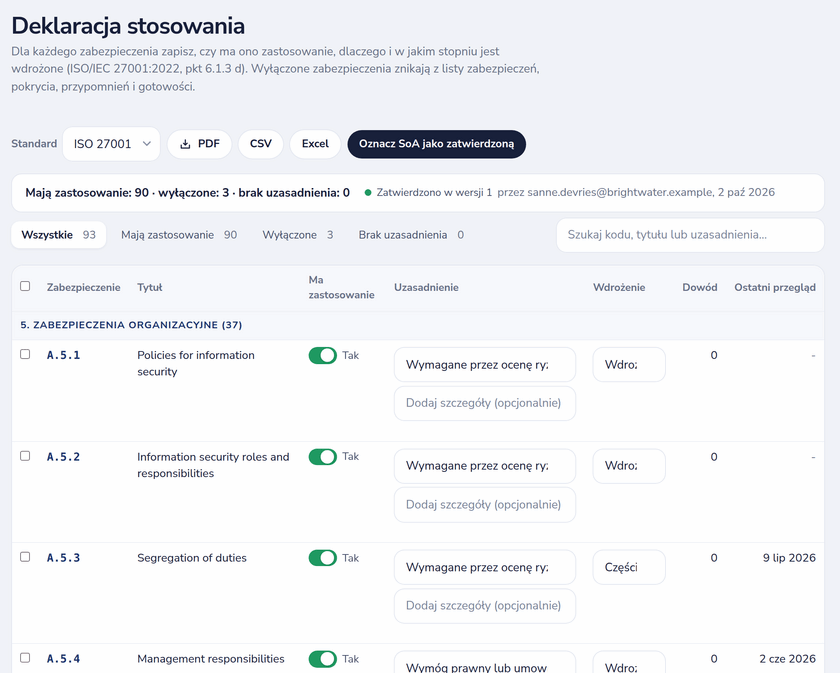Open justification dropdown for A.5.3
840x673 pixels.
(485, 567)
